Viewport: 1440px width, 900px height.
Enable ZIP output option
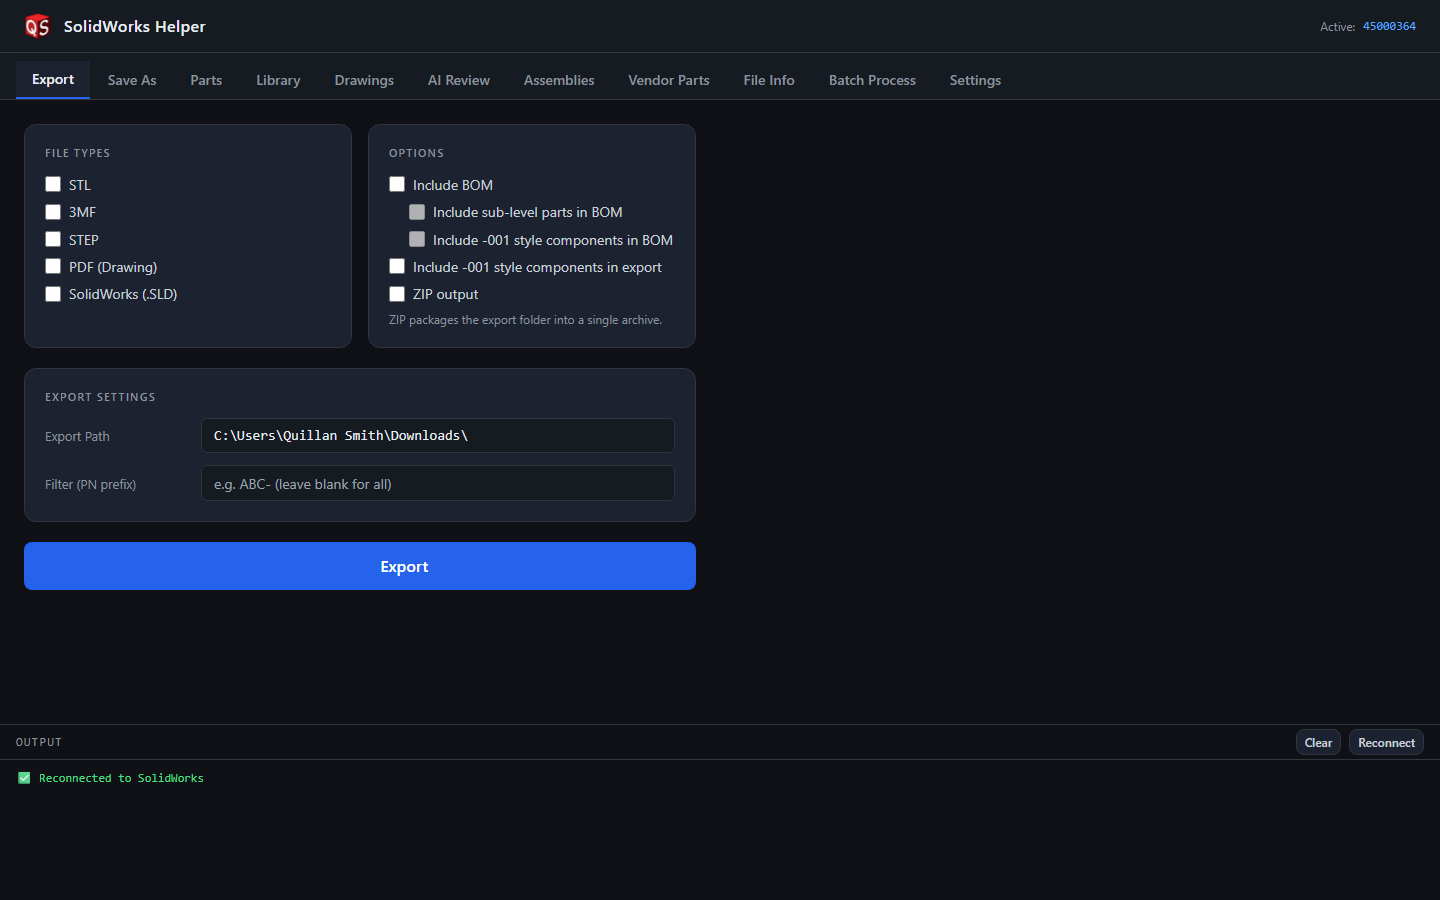tap(397, 294)
